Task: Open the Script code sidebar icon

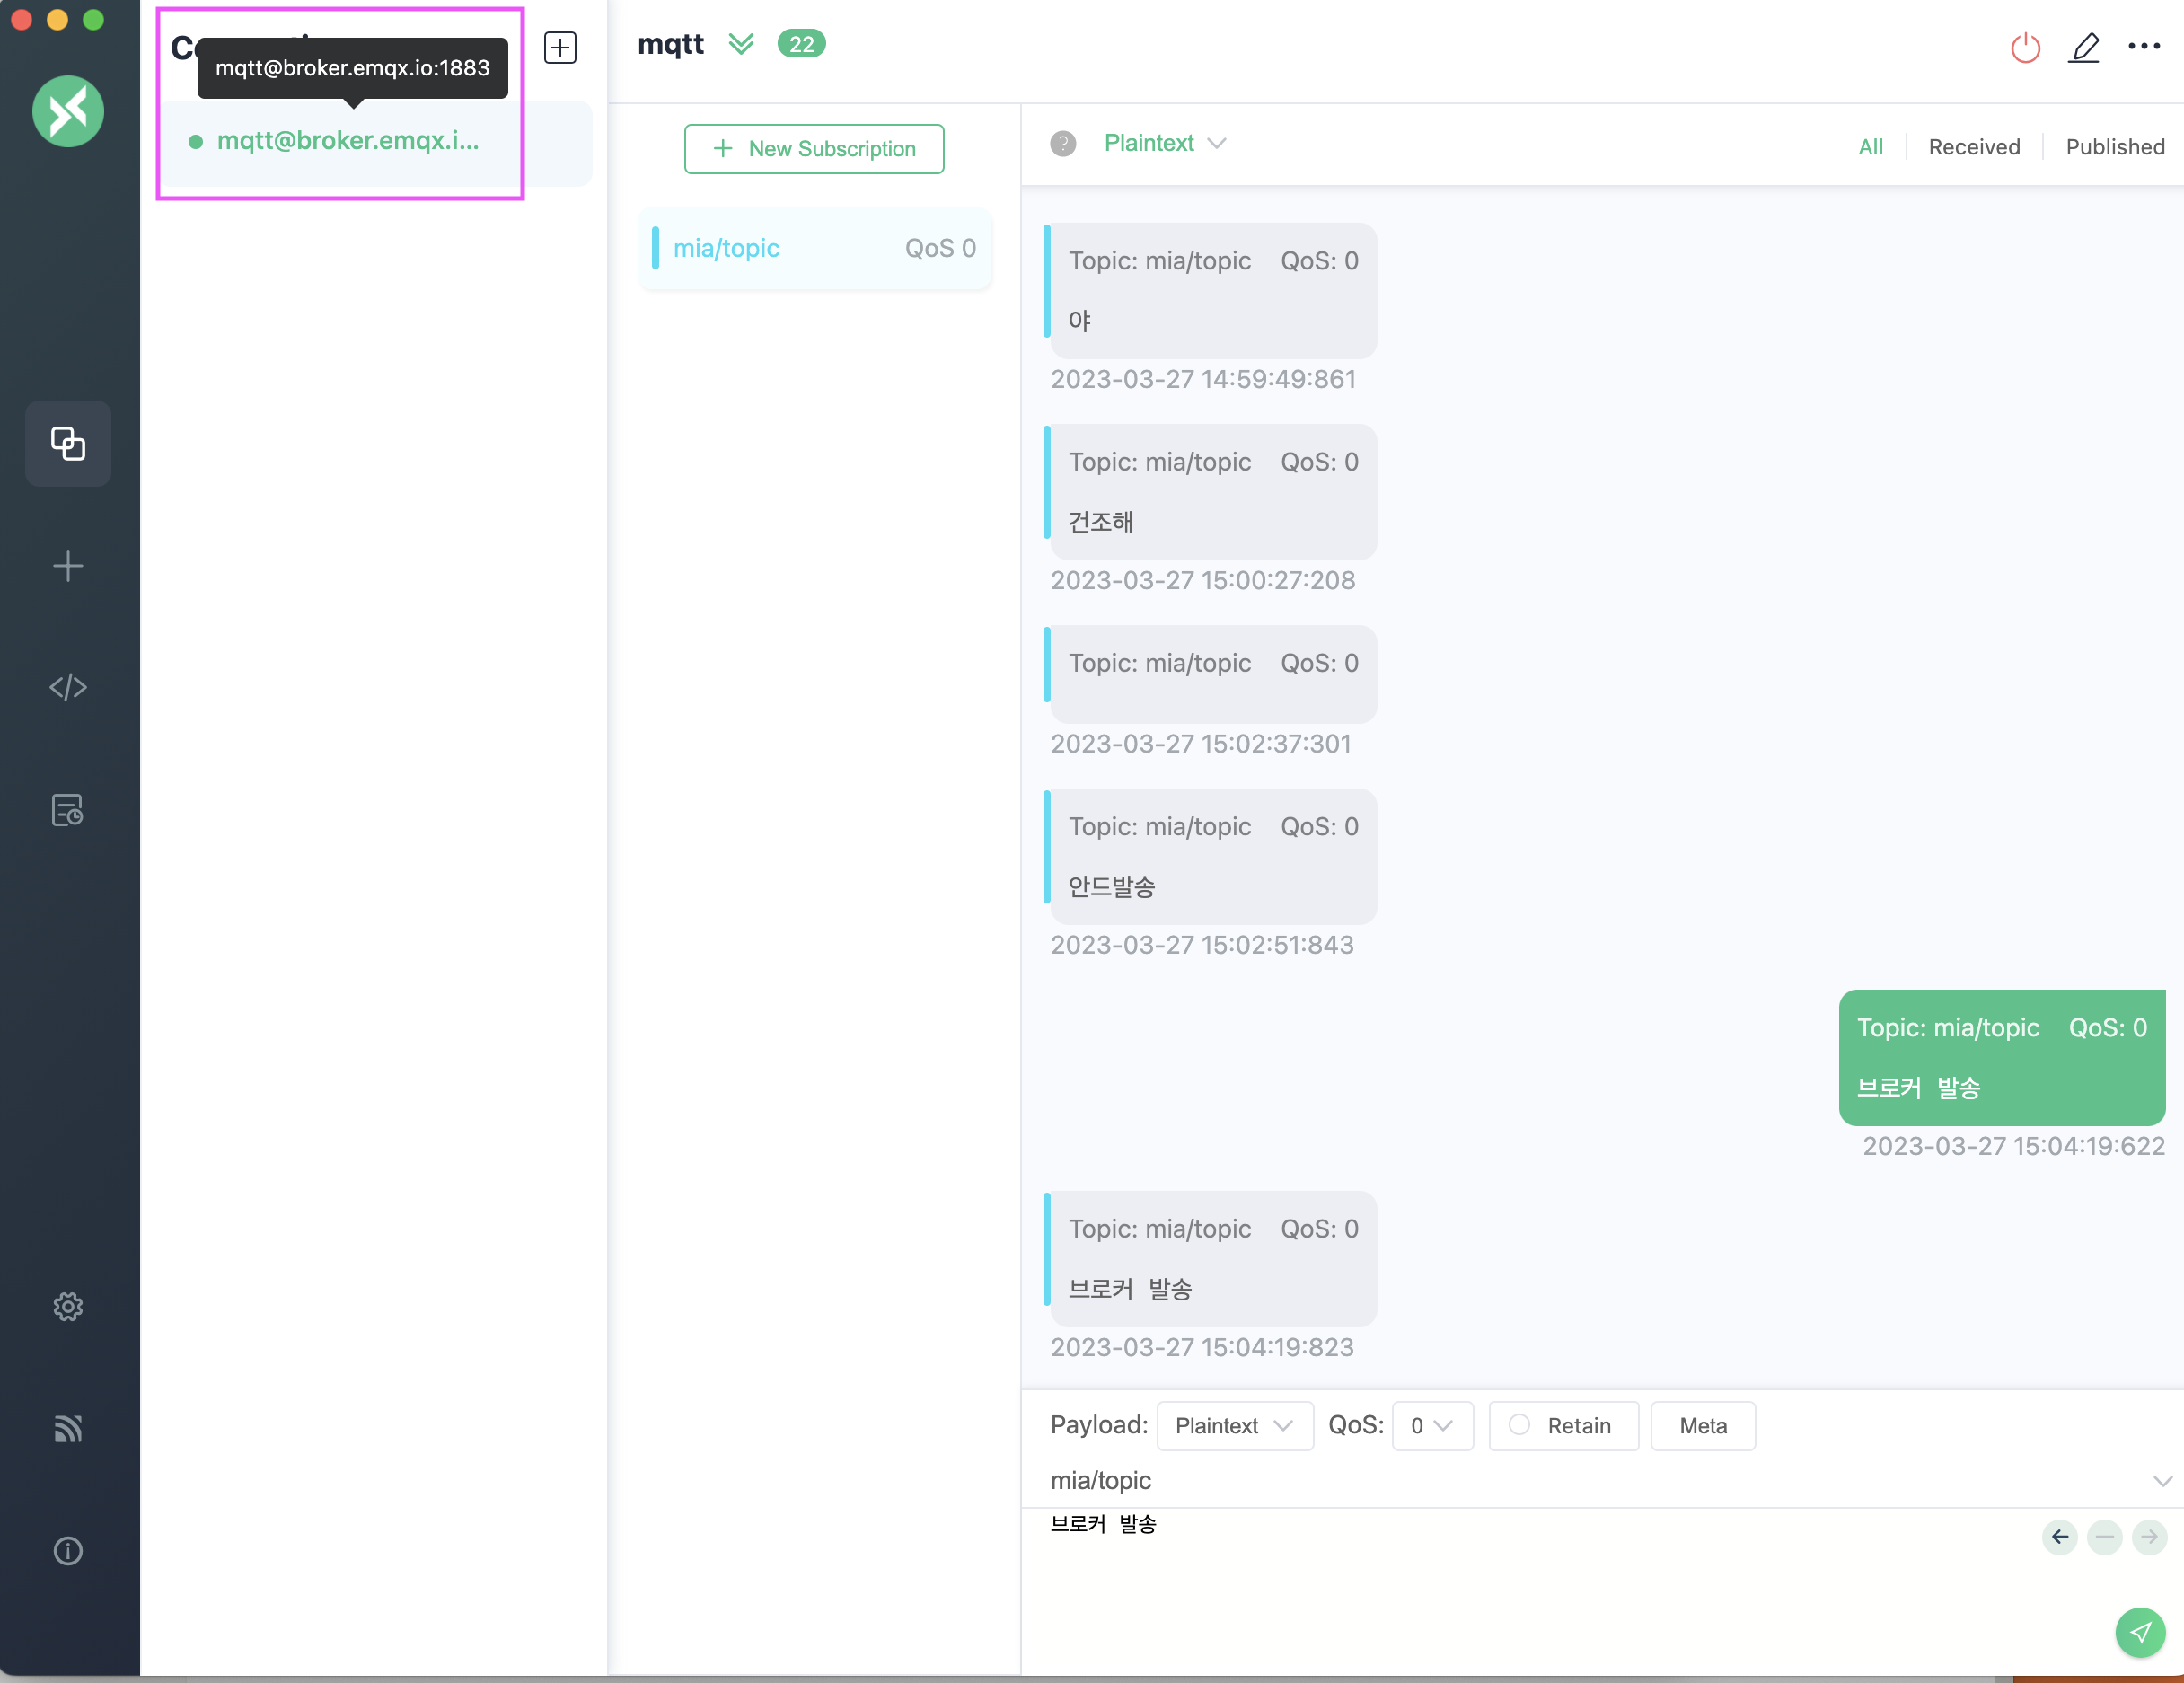Action: pos(68,687)
